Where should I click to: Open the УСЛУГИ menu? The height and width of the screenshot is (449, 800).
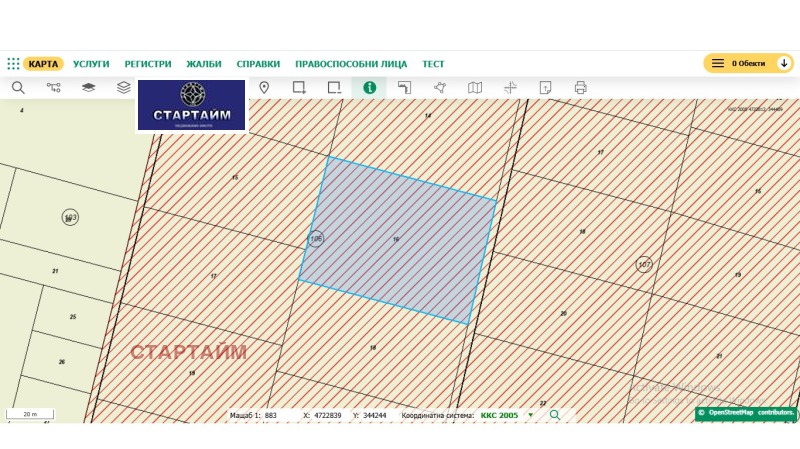coord(91,64)
